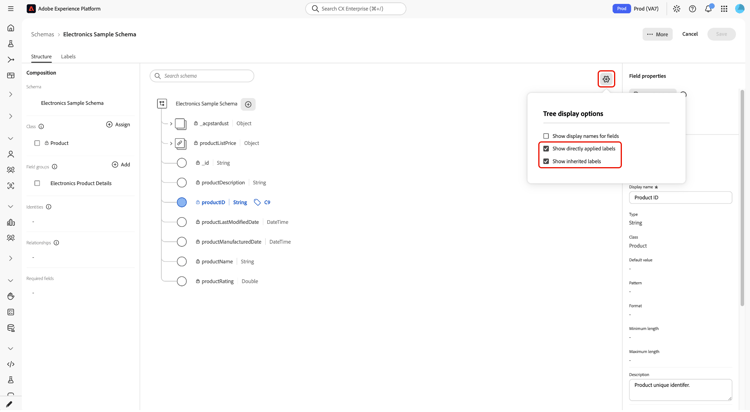
Task: Open the Dashboards icon in the sidebar
Action: tap(11, 76)
